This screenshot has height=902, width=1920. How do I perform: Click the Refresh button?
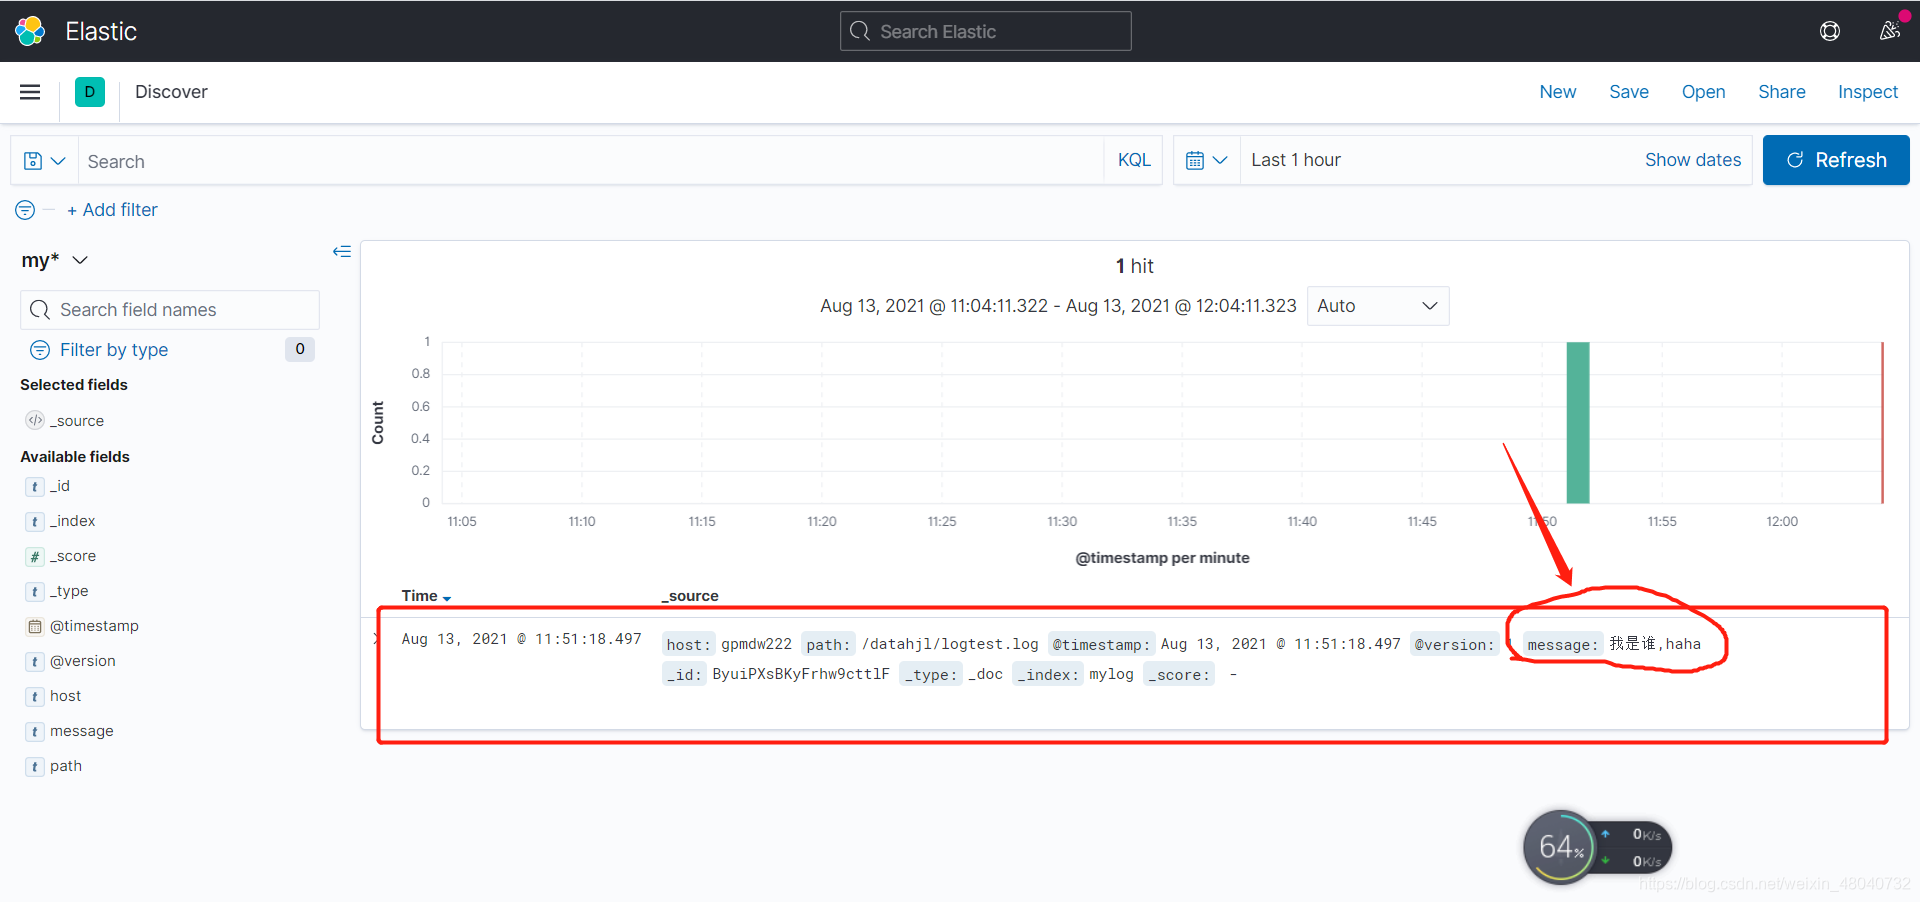point(1836,160)
